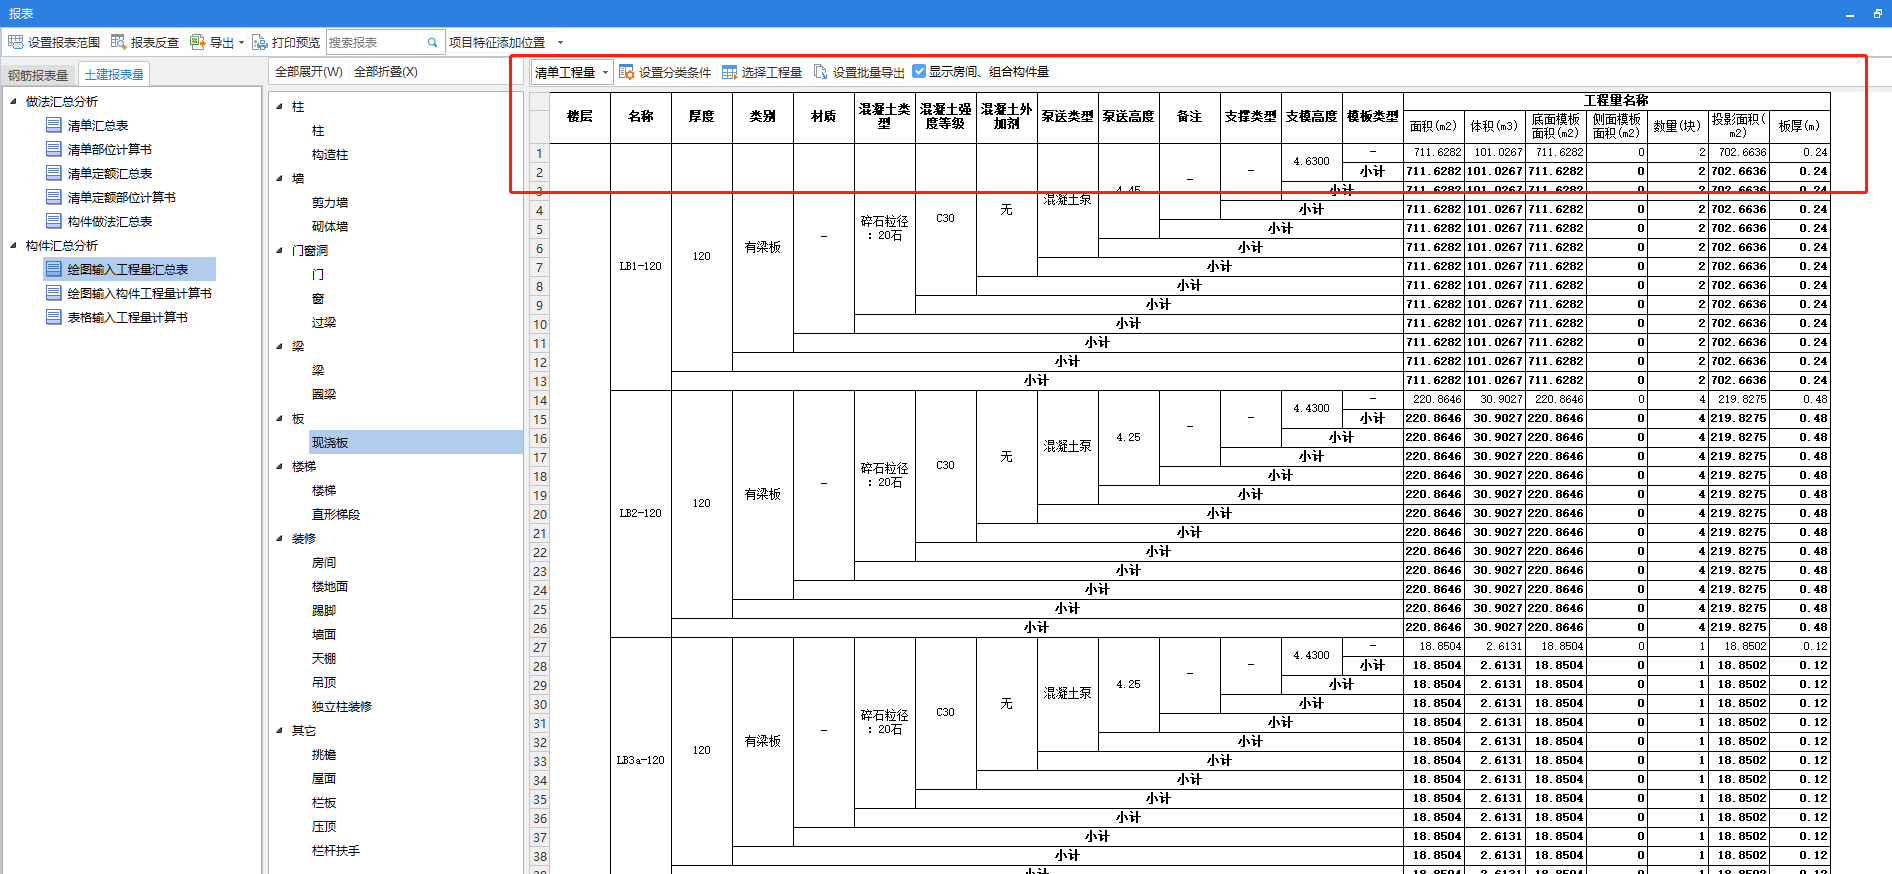Click the 打印预览 print preview icon
Image resolution: width=1892 pixels, height=874 pixels.
click(x=259, y=42)
